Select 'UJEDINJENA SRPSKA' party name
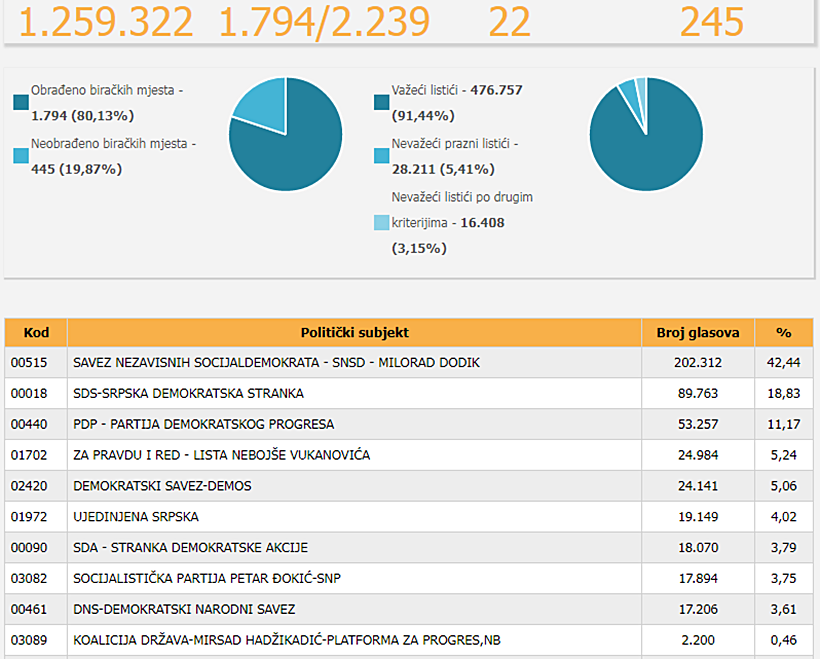820x659 pixels. pos(136,517)
